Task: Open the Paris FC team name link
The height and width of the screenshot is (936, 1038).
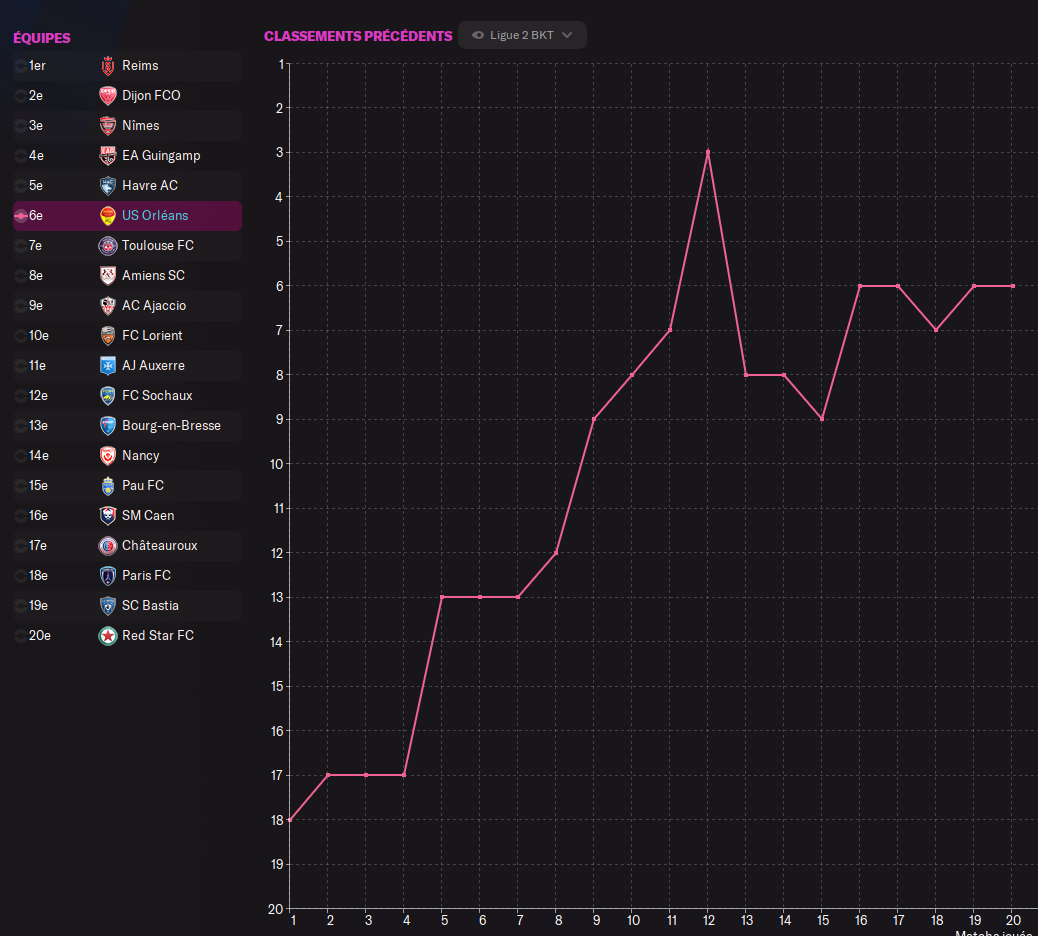Action: pos(146,576)
